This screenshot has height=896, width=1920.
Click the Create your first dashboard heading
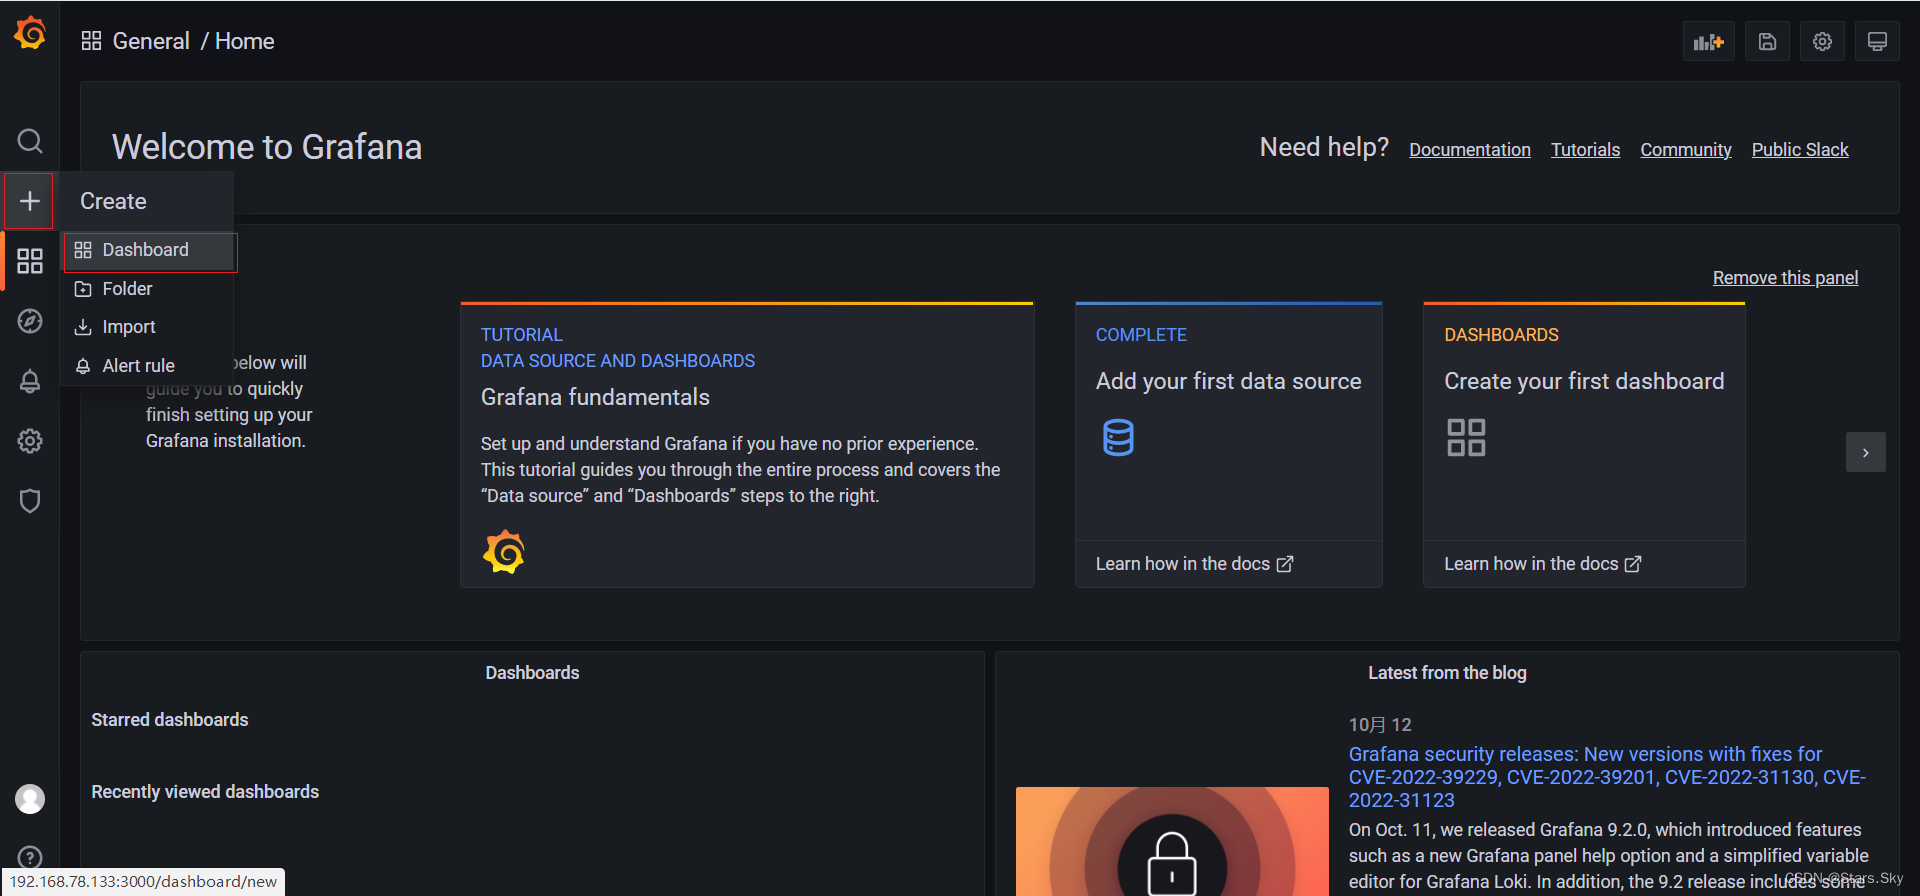click(1584, 381)
